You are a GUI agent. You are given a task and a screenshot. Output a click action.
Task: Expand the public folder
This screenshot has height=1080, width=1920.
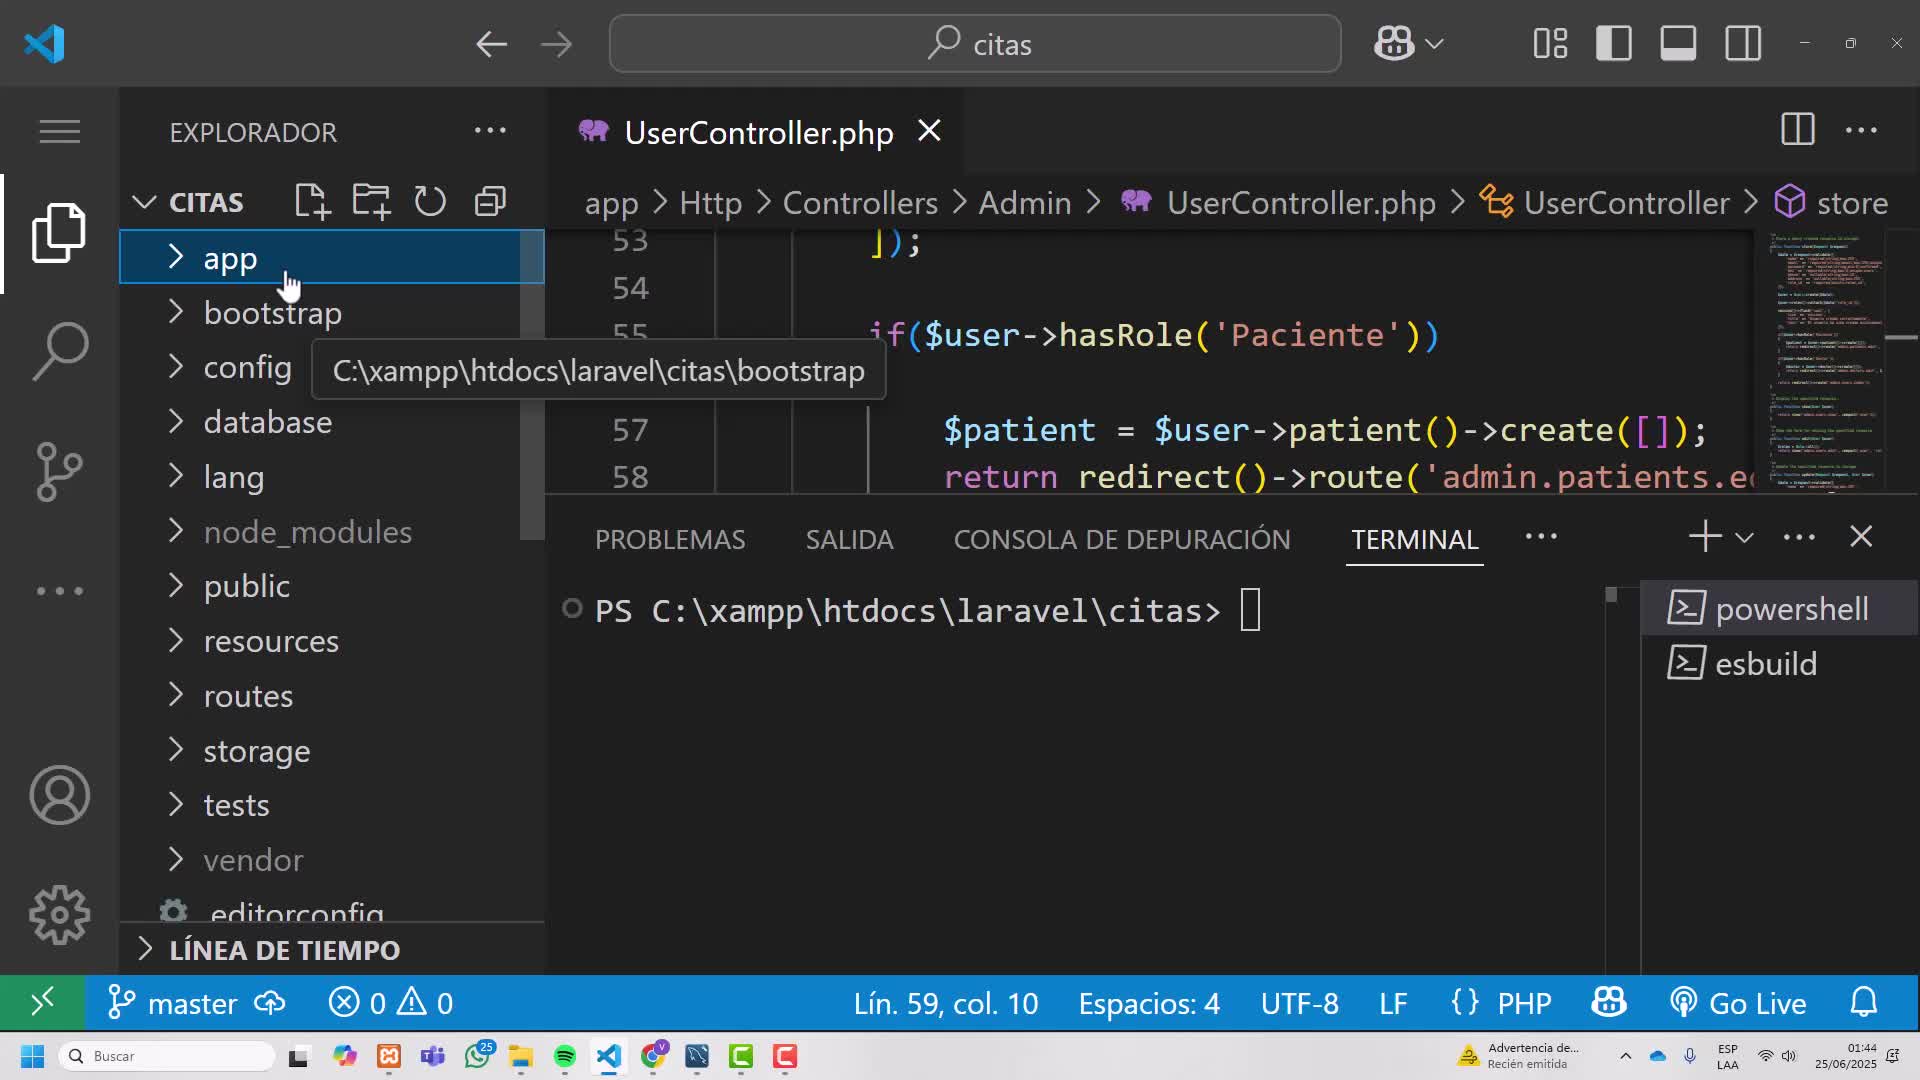331,586
